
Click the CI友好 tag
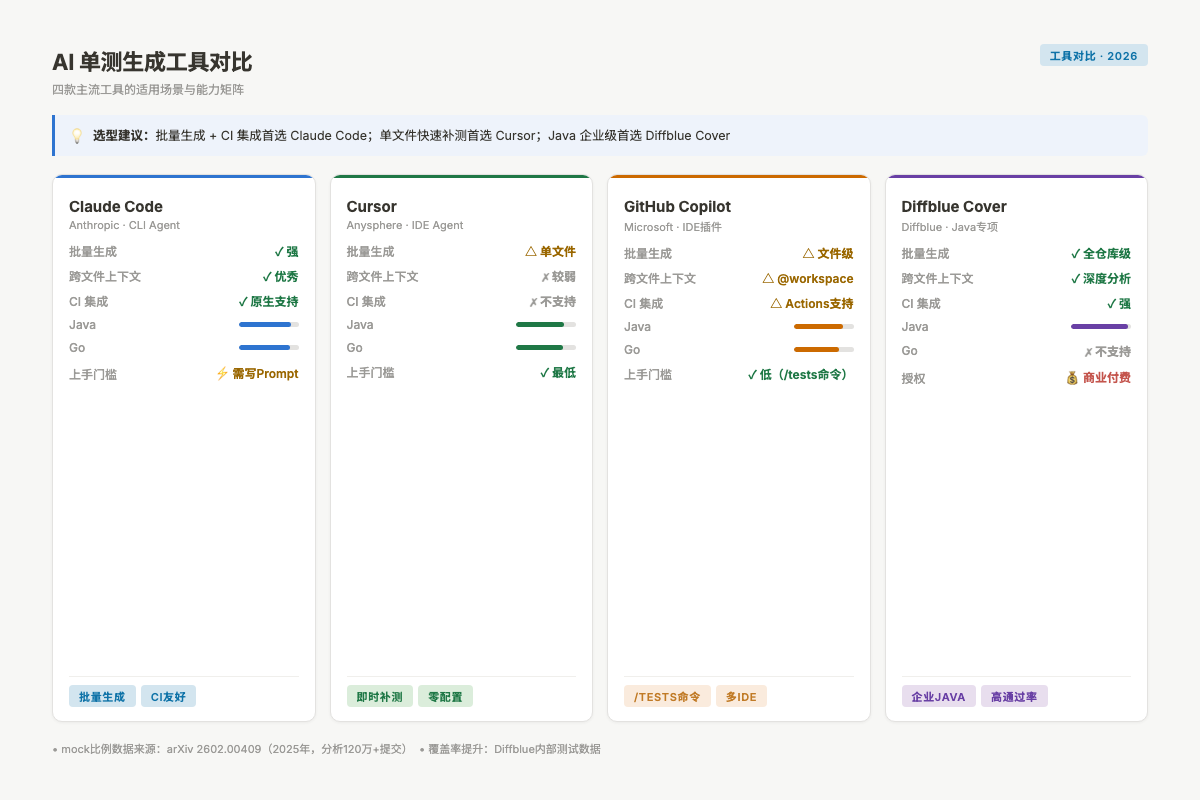(x=168, y=696)
